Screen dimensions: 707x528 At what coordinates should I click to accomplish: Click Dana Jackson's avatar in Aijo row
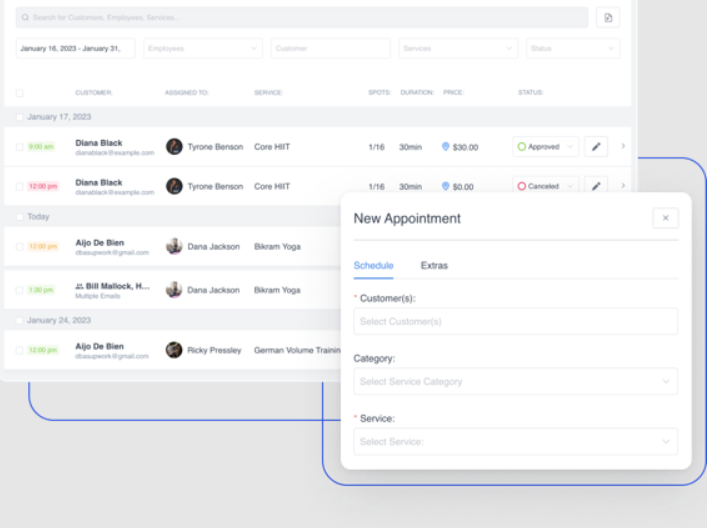click(174, 246)
